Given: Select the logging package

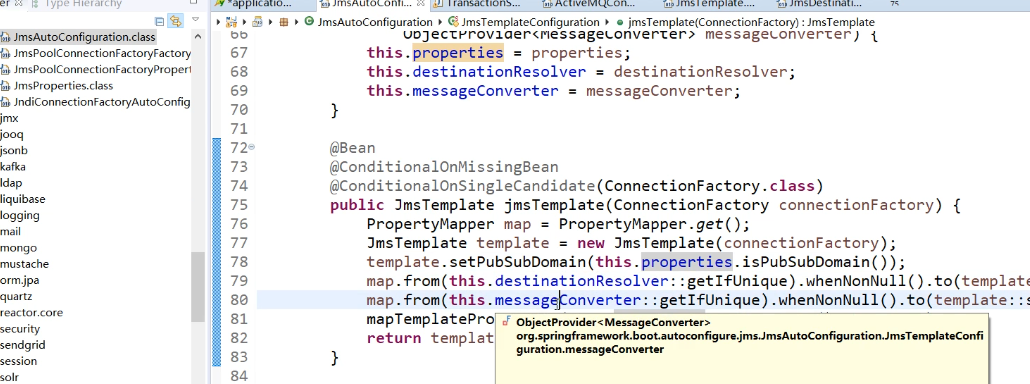Looking at the screenshot, I should (20, 215).
